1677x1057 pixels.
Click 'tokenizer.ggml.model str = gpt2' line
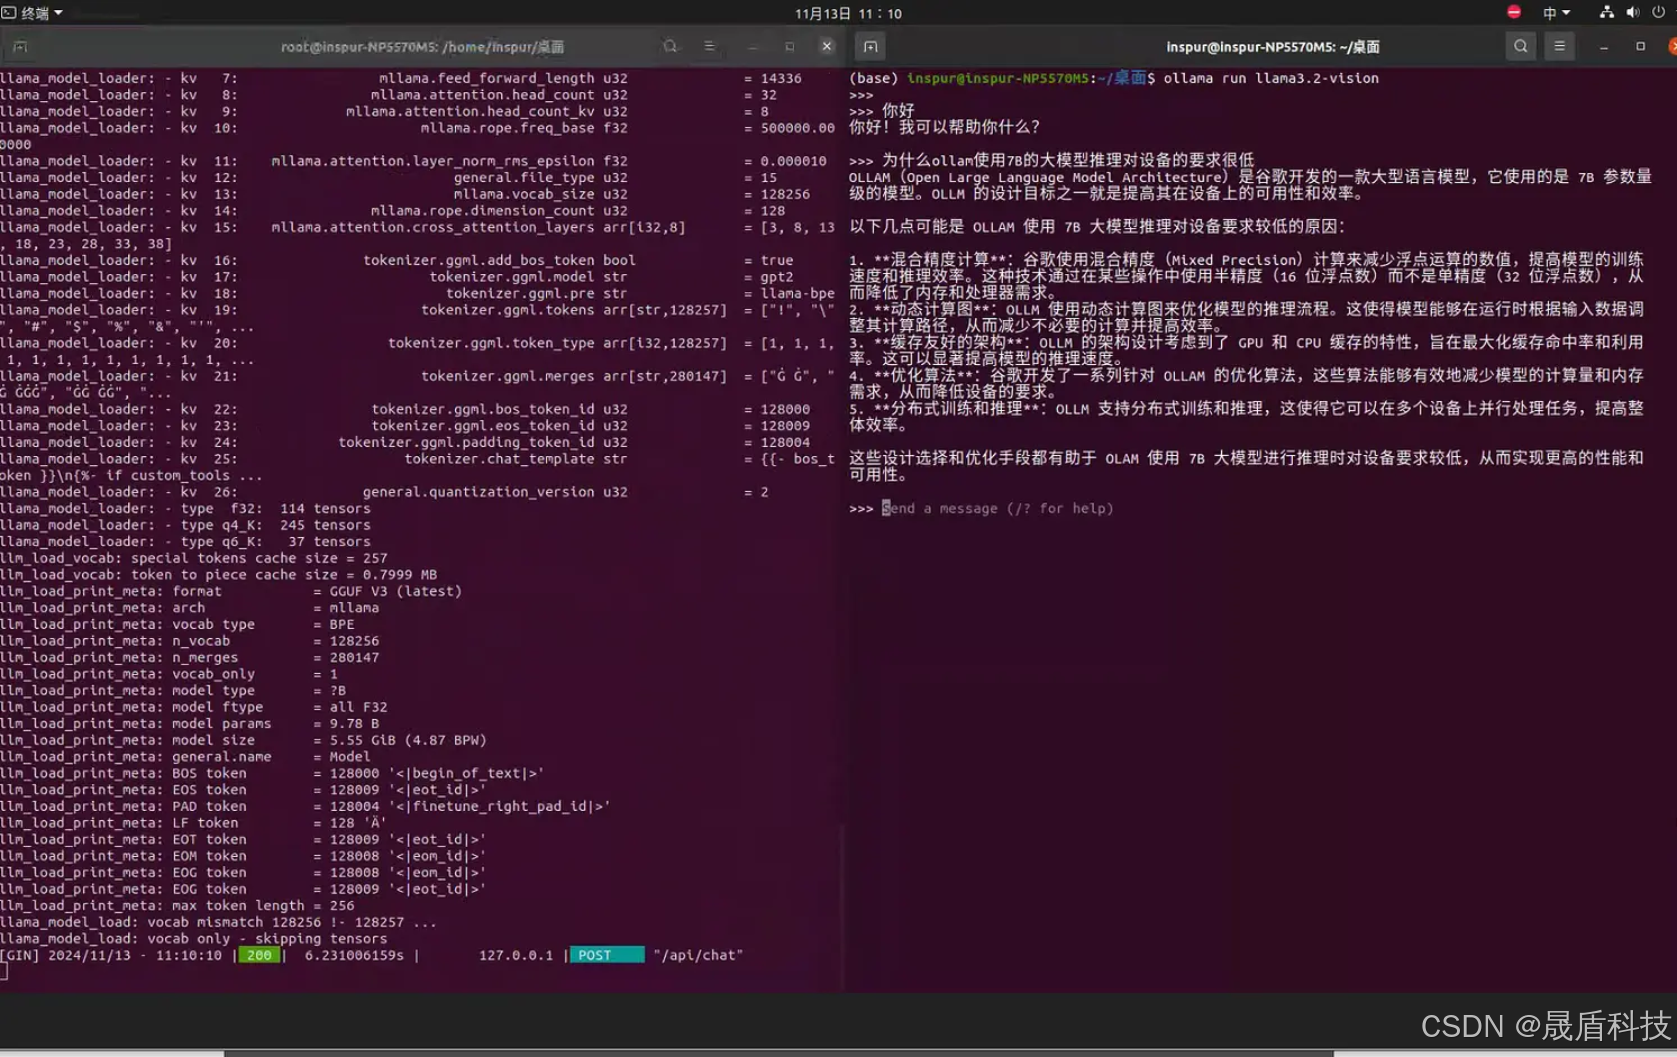(x=397, y=277)
